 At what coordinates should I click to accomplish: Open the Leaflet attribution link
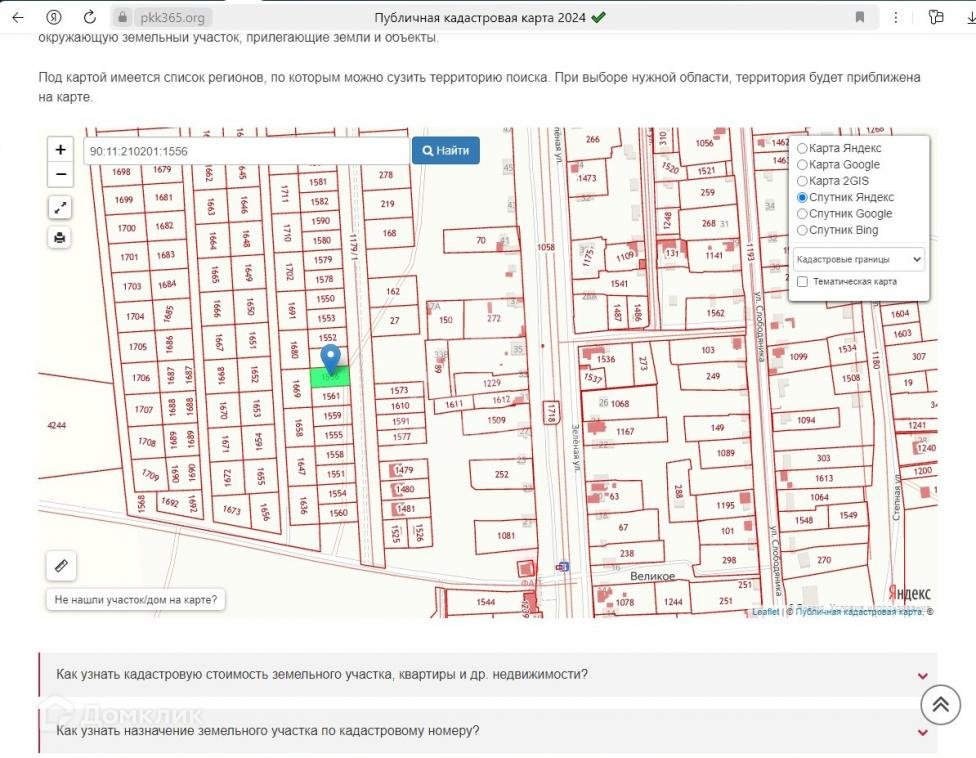[x=766, y=612]
